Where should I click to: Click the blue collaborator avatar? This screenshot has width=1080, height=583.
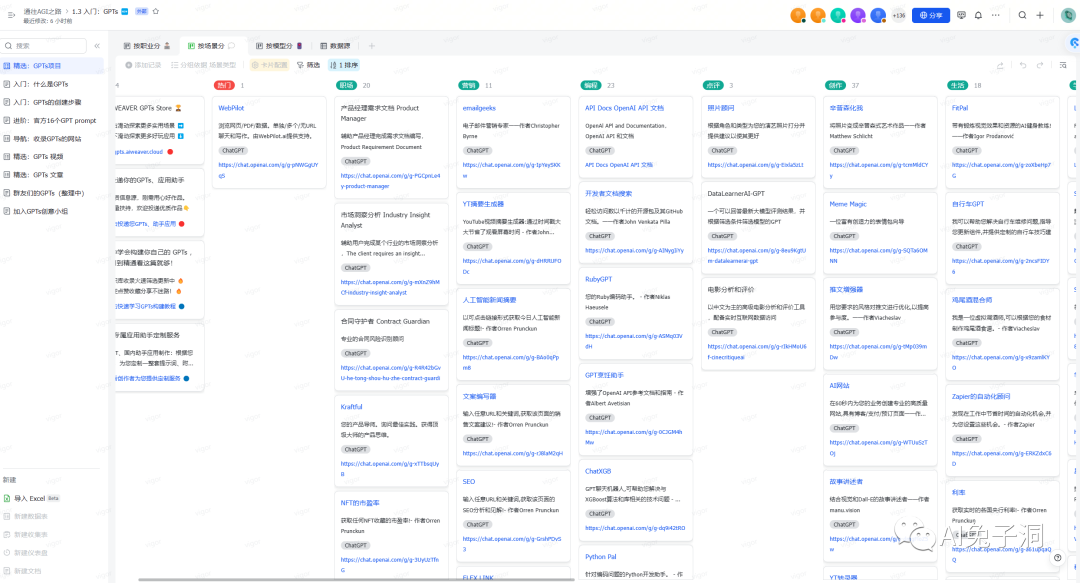[x=878, y=15]
